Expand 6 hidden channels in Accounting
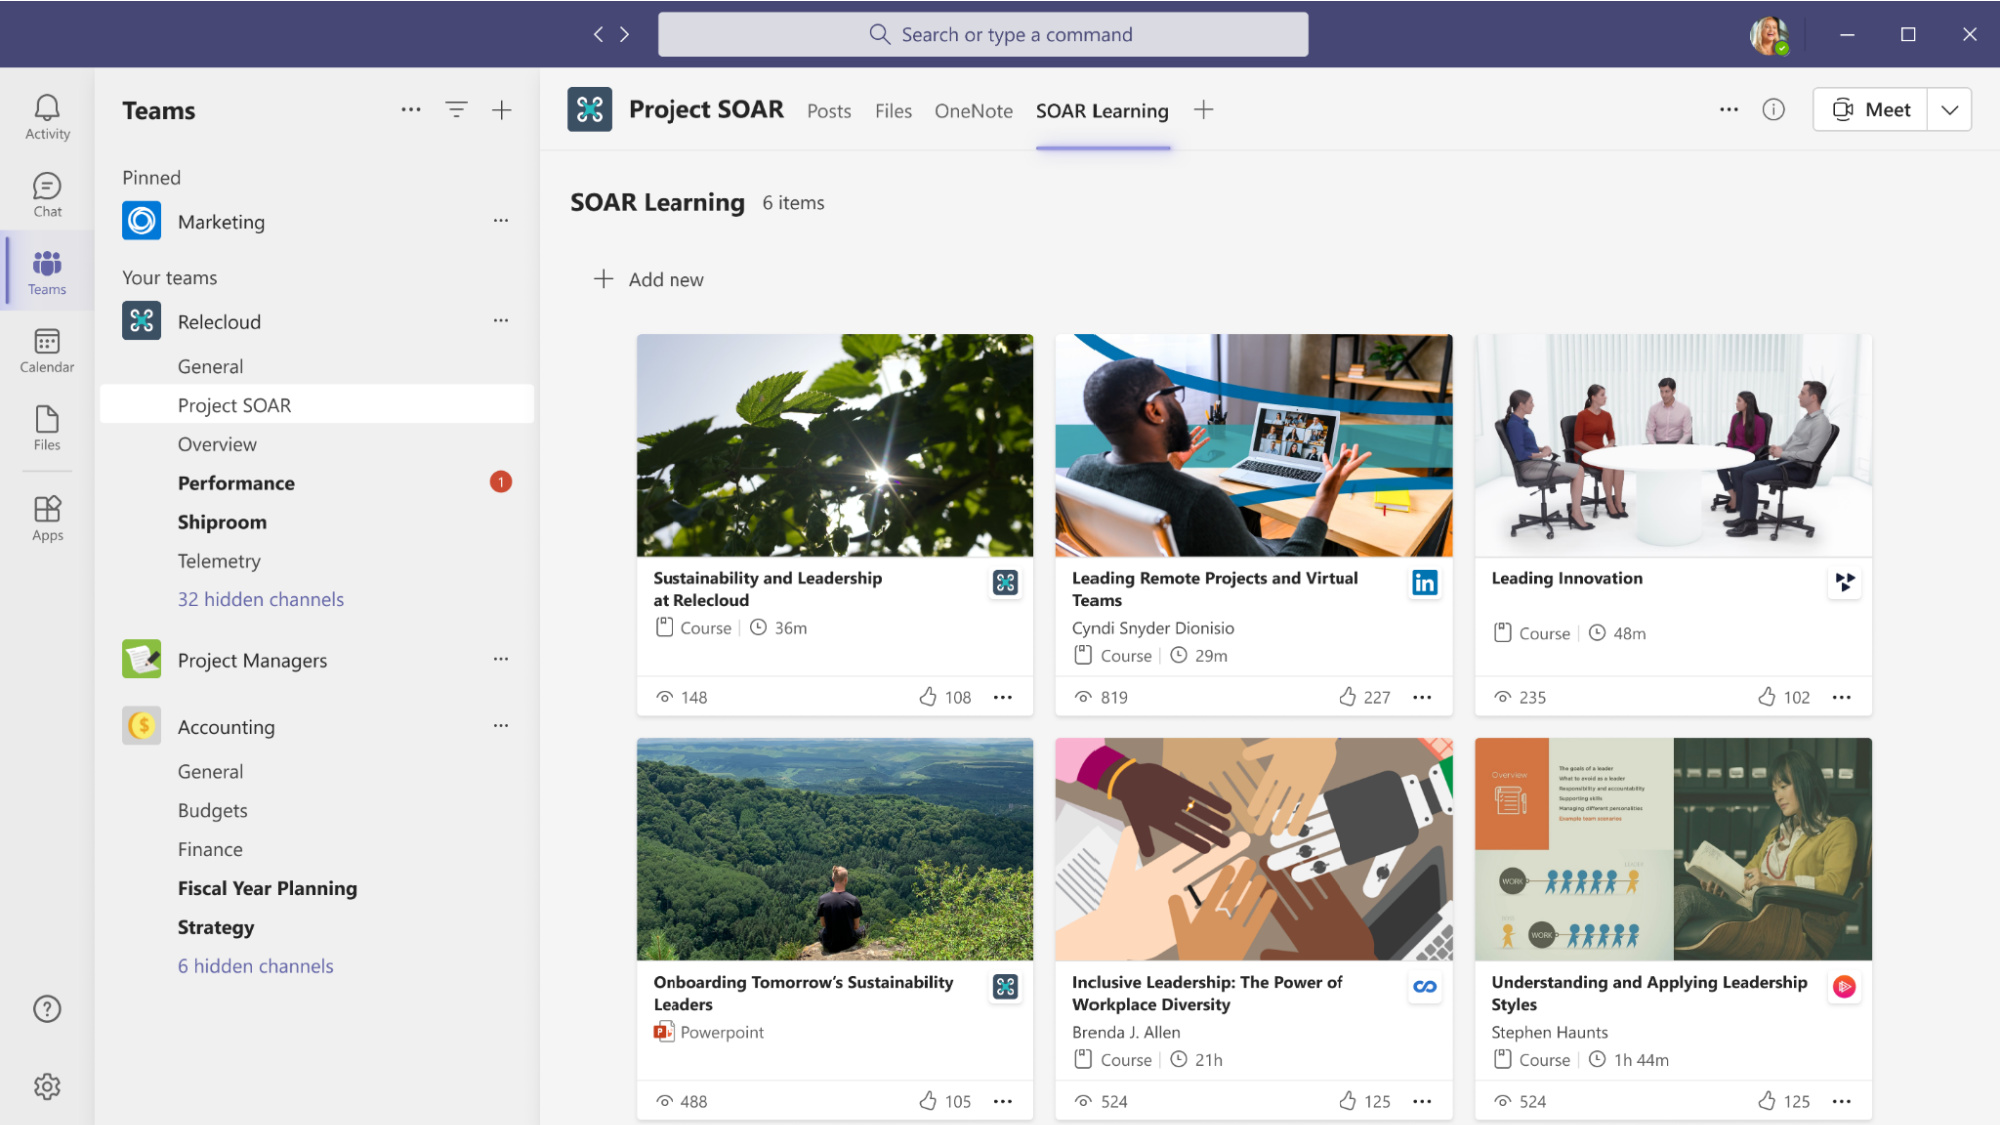Screen dimensions: 2000x1125 255,966
